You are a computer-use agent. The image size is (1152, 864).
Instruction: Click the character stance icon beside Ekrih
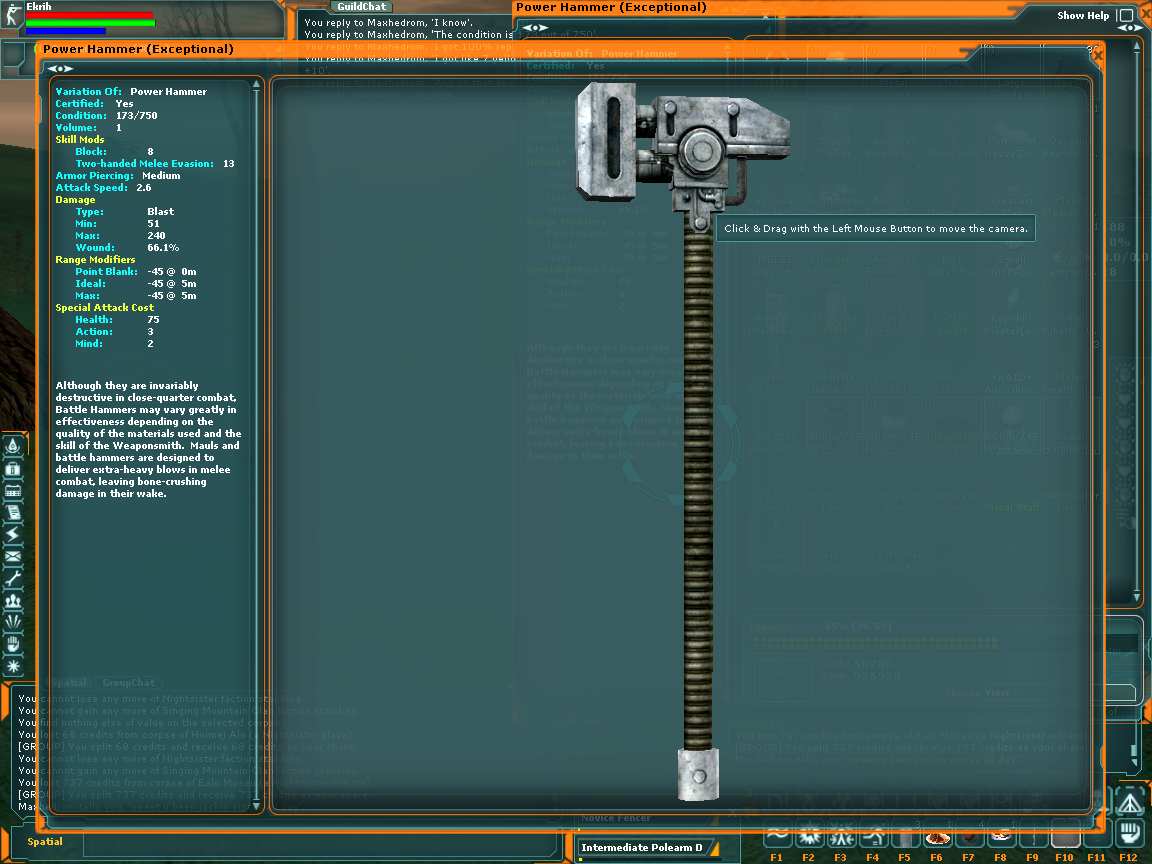click(x=11, y=14)
